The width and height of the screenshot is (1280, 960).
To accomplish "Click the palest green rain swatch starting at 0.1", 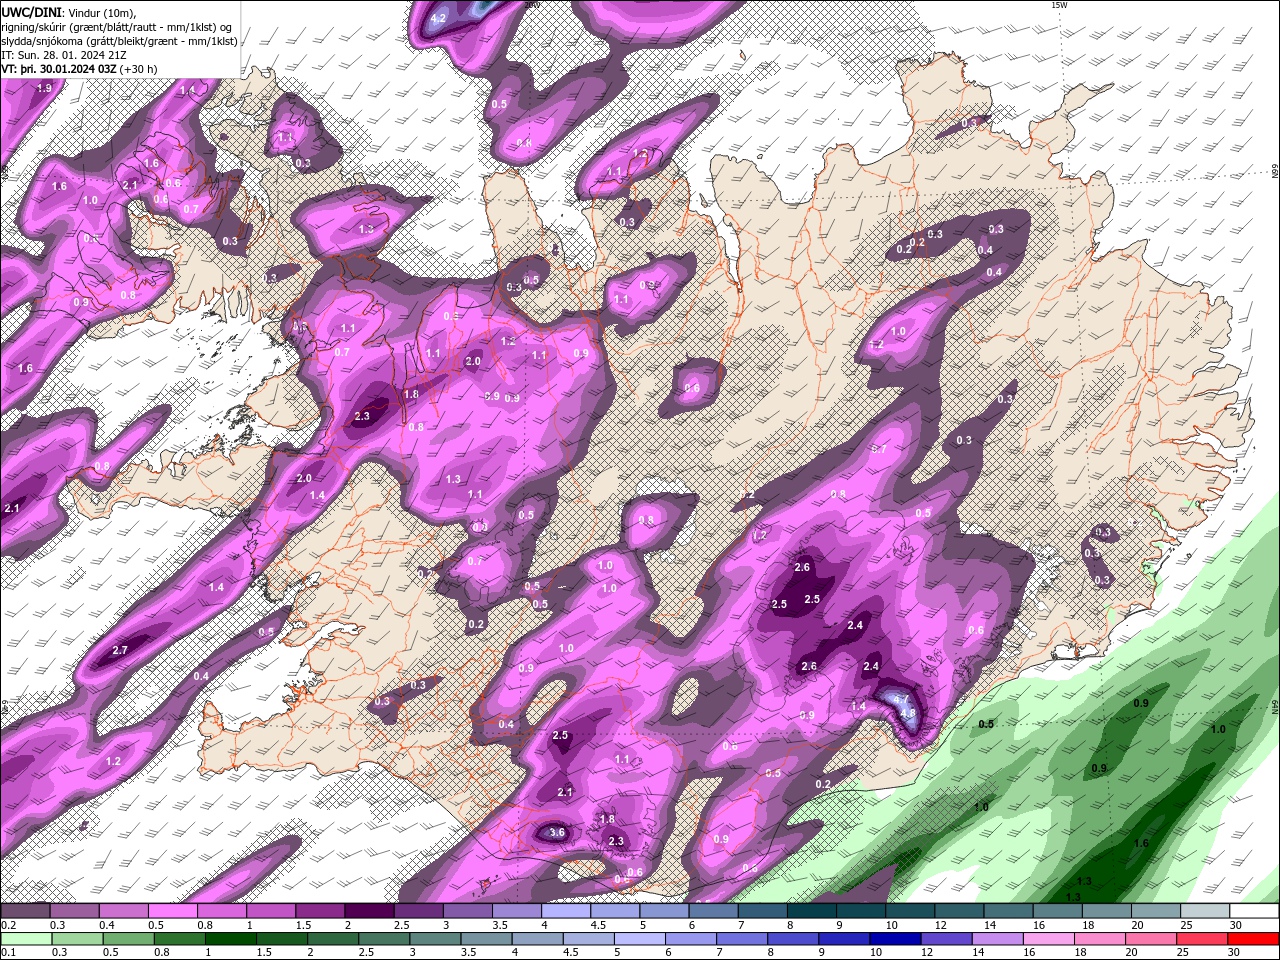I will [26, 938].
